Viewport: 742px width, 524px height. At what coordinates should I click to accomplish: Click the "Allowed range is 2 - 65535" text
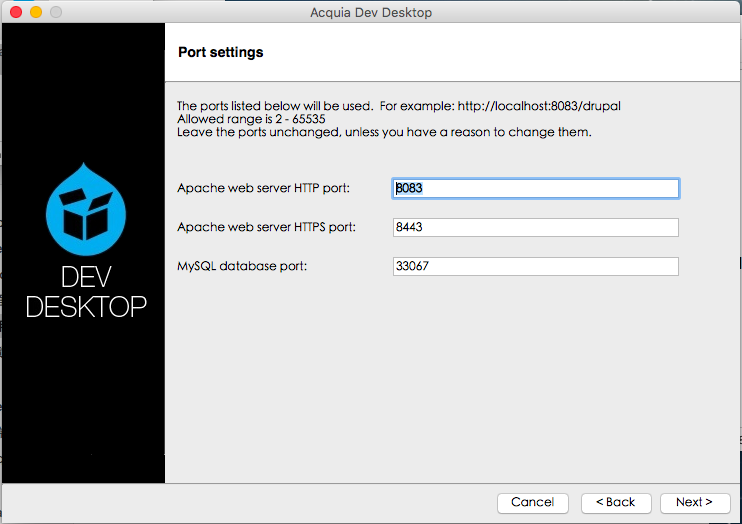tap(251, 119)
